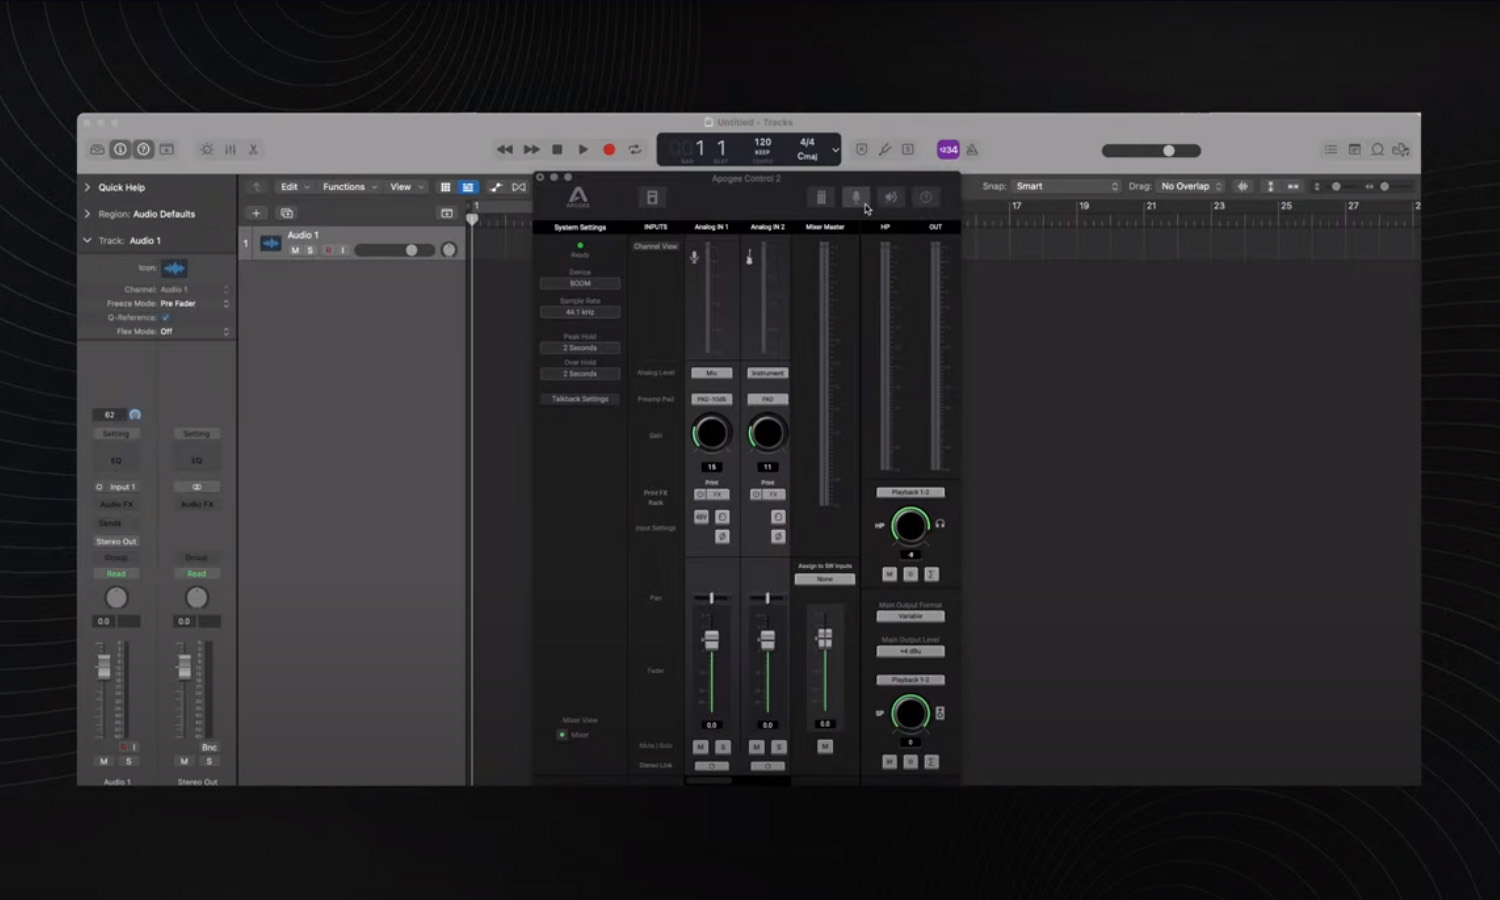This screenshot has width=1500, height=900.
Task: Toggle the Mixer View checkbox
Action: [x=562, y=735]
